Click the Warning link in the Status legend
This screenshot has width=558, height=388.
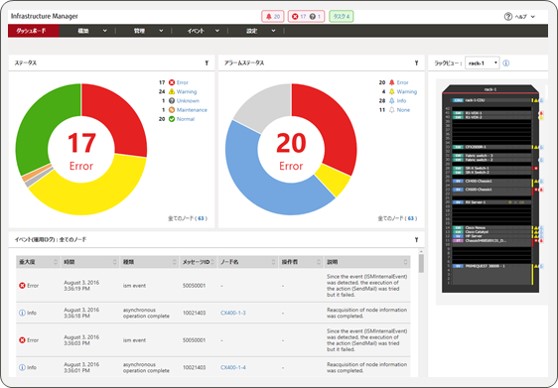[186, 91]
